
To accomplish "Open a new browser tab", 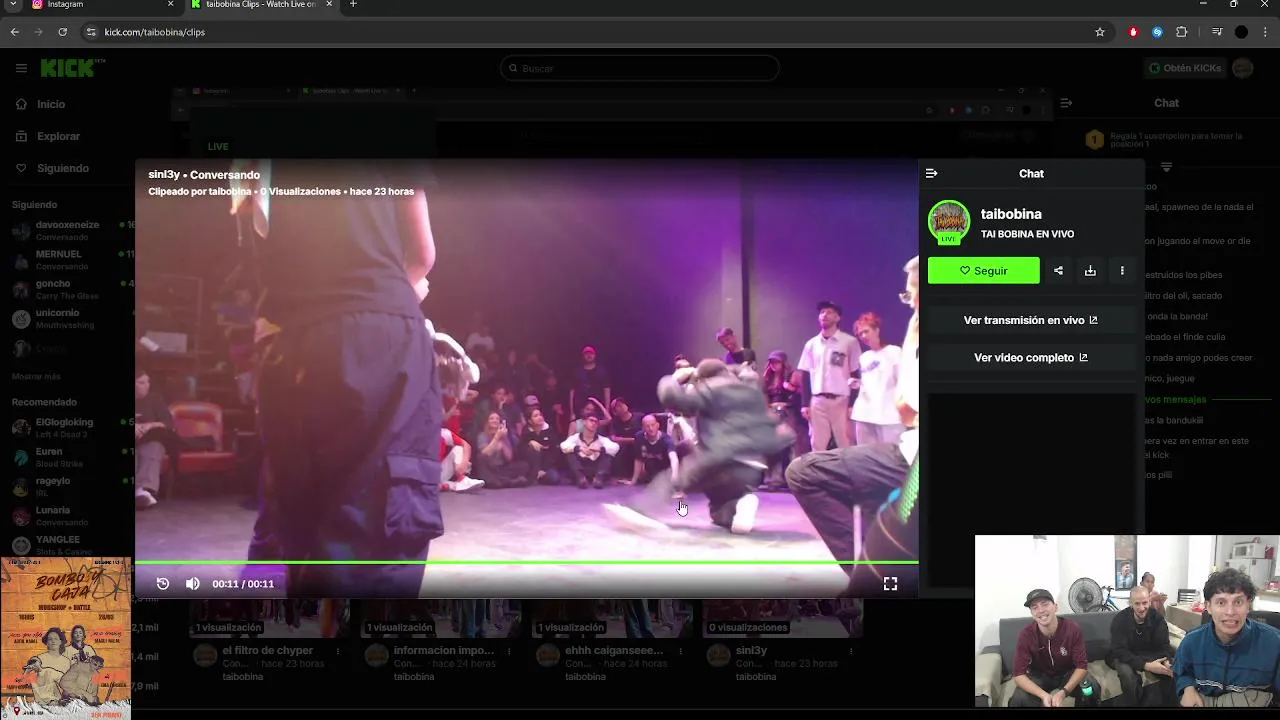I will click(x=353, y=5).
